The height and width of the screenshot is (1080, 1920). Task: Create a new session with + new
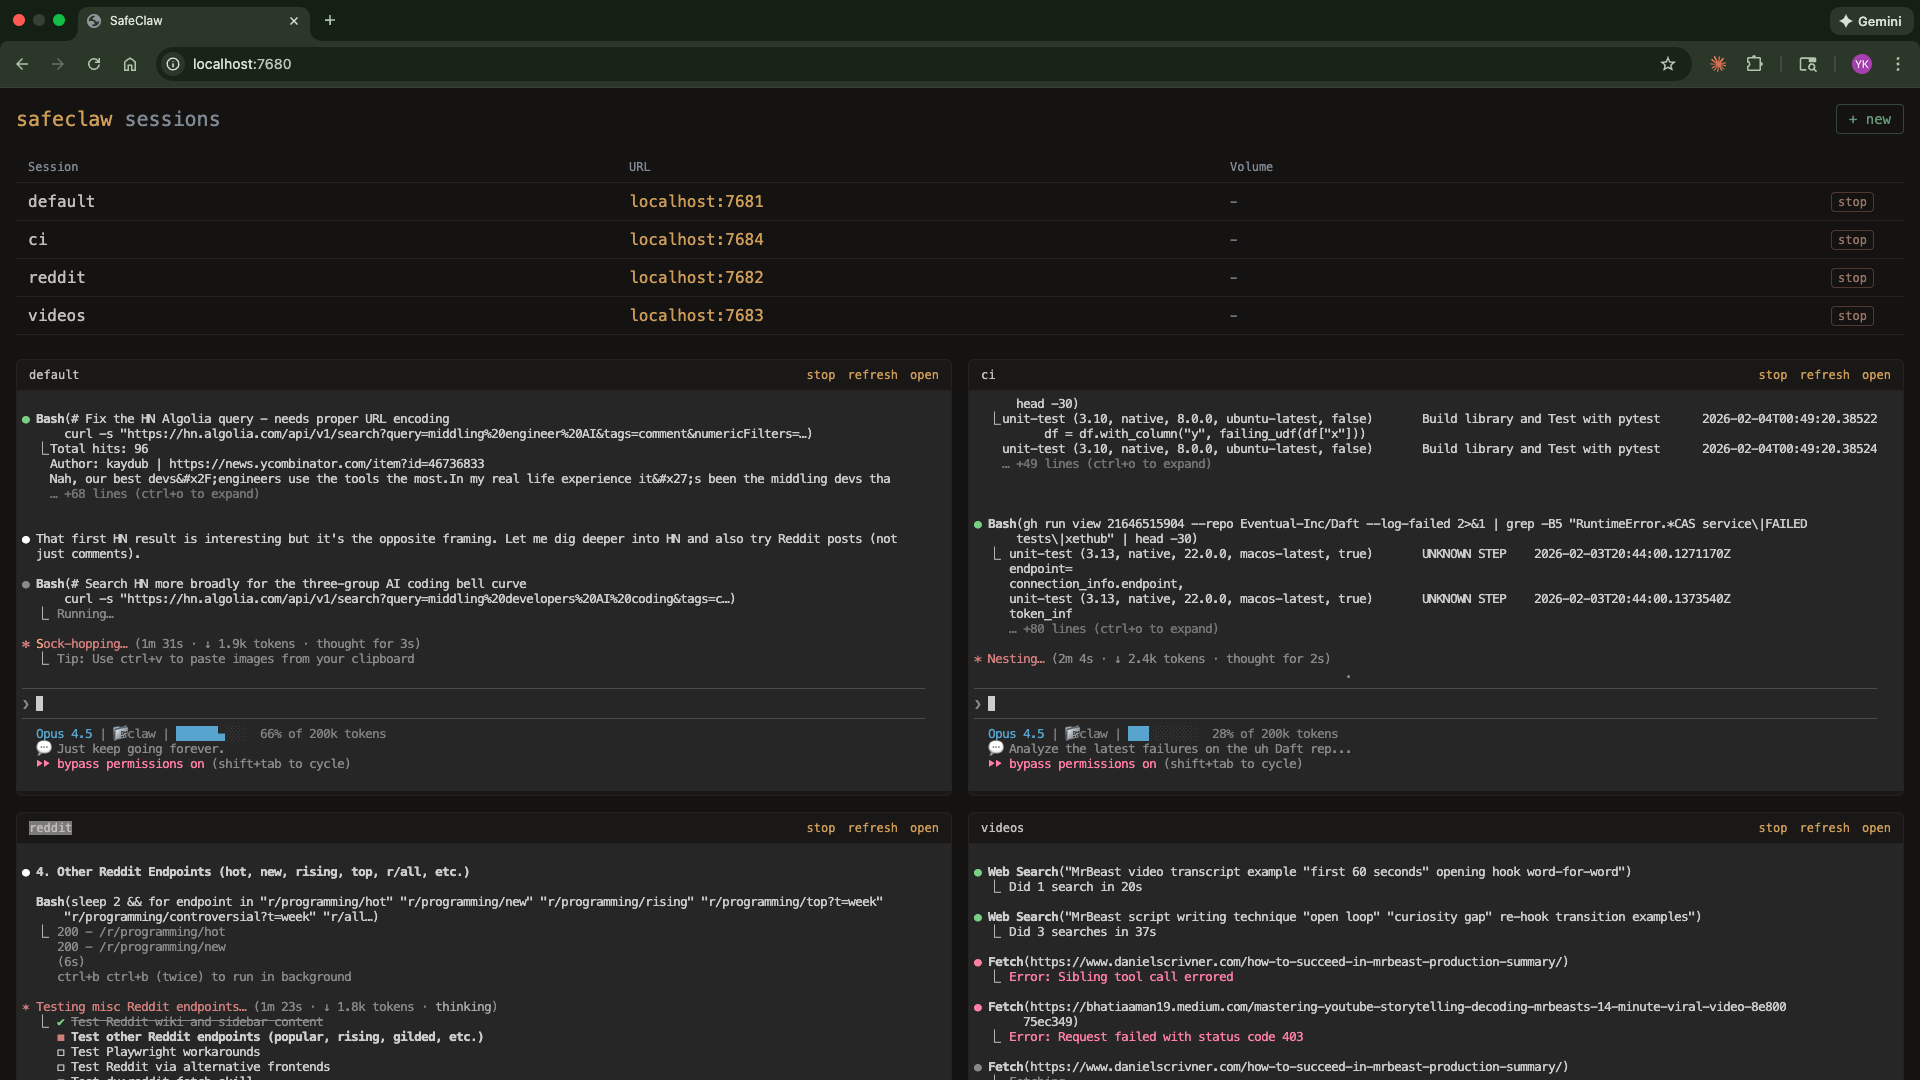pos(1869,119)
